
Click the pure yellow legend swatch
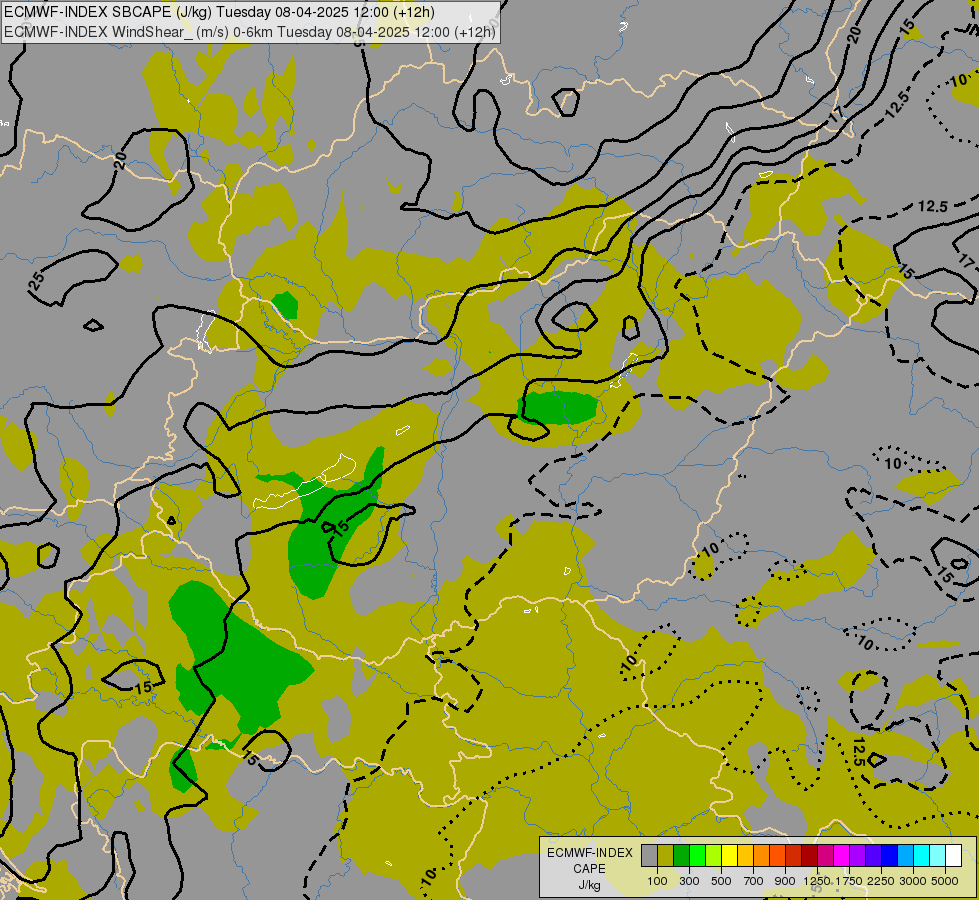click(729, 855)
